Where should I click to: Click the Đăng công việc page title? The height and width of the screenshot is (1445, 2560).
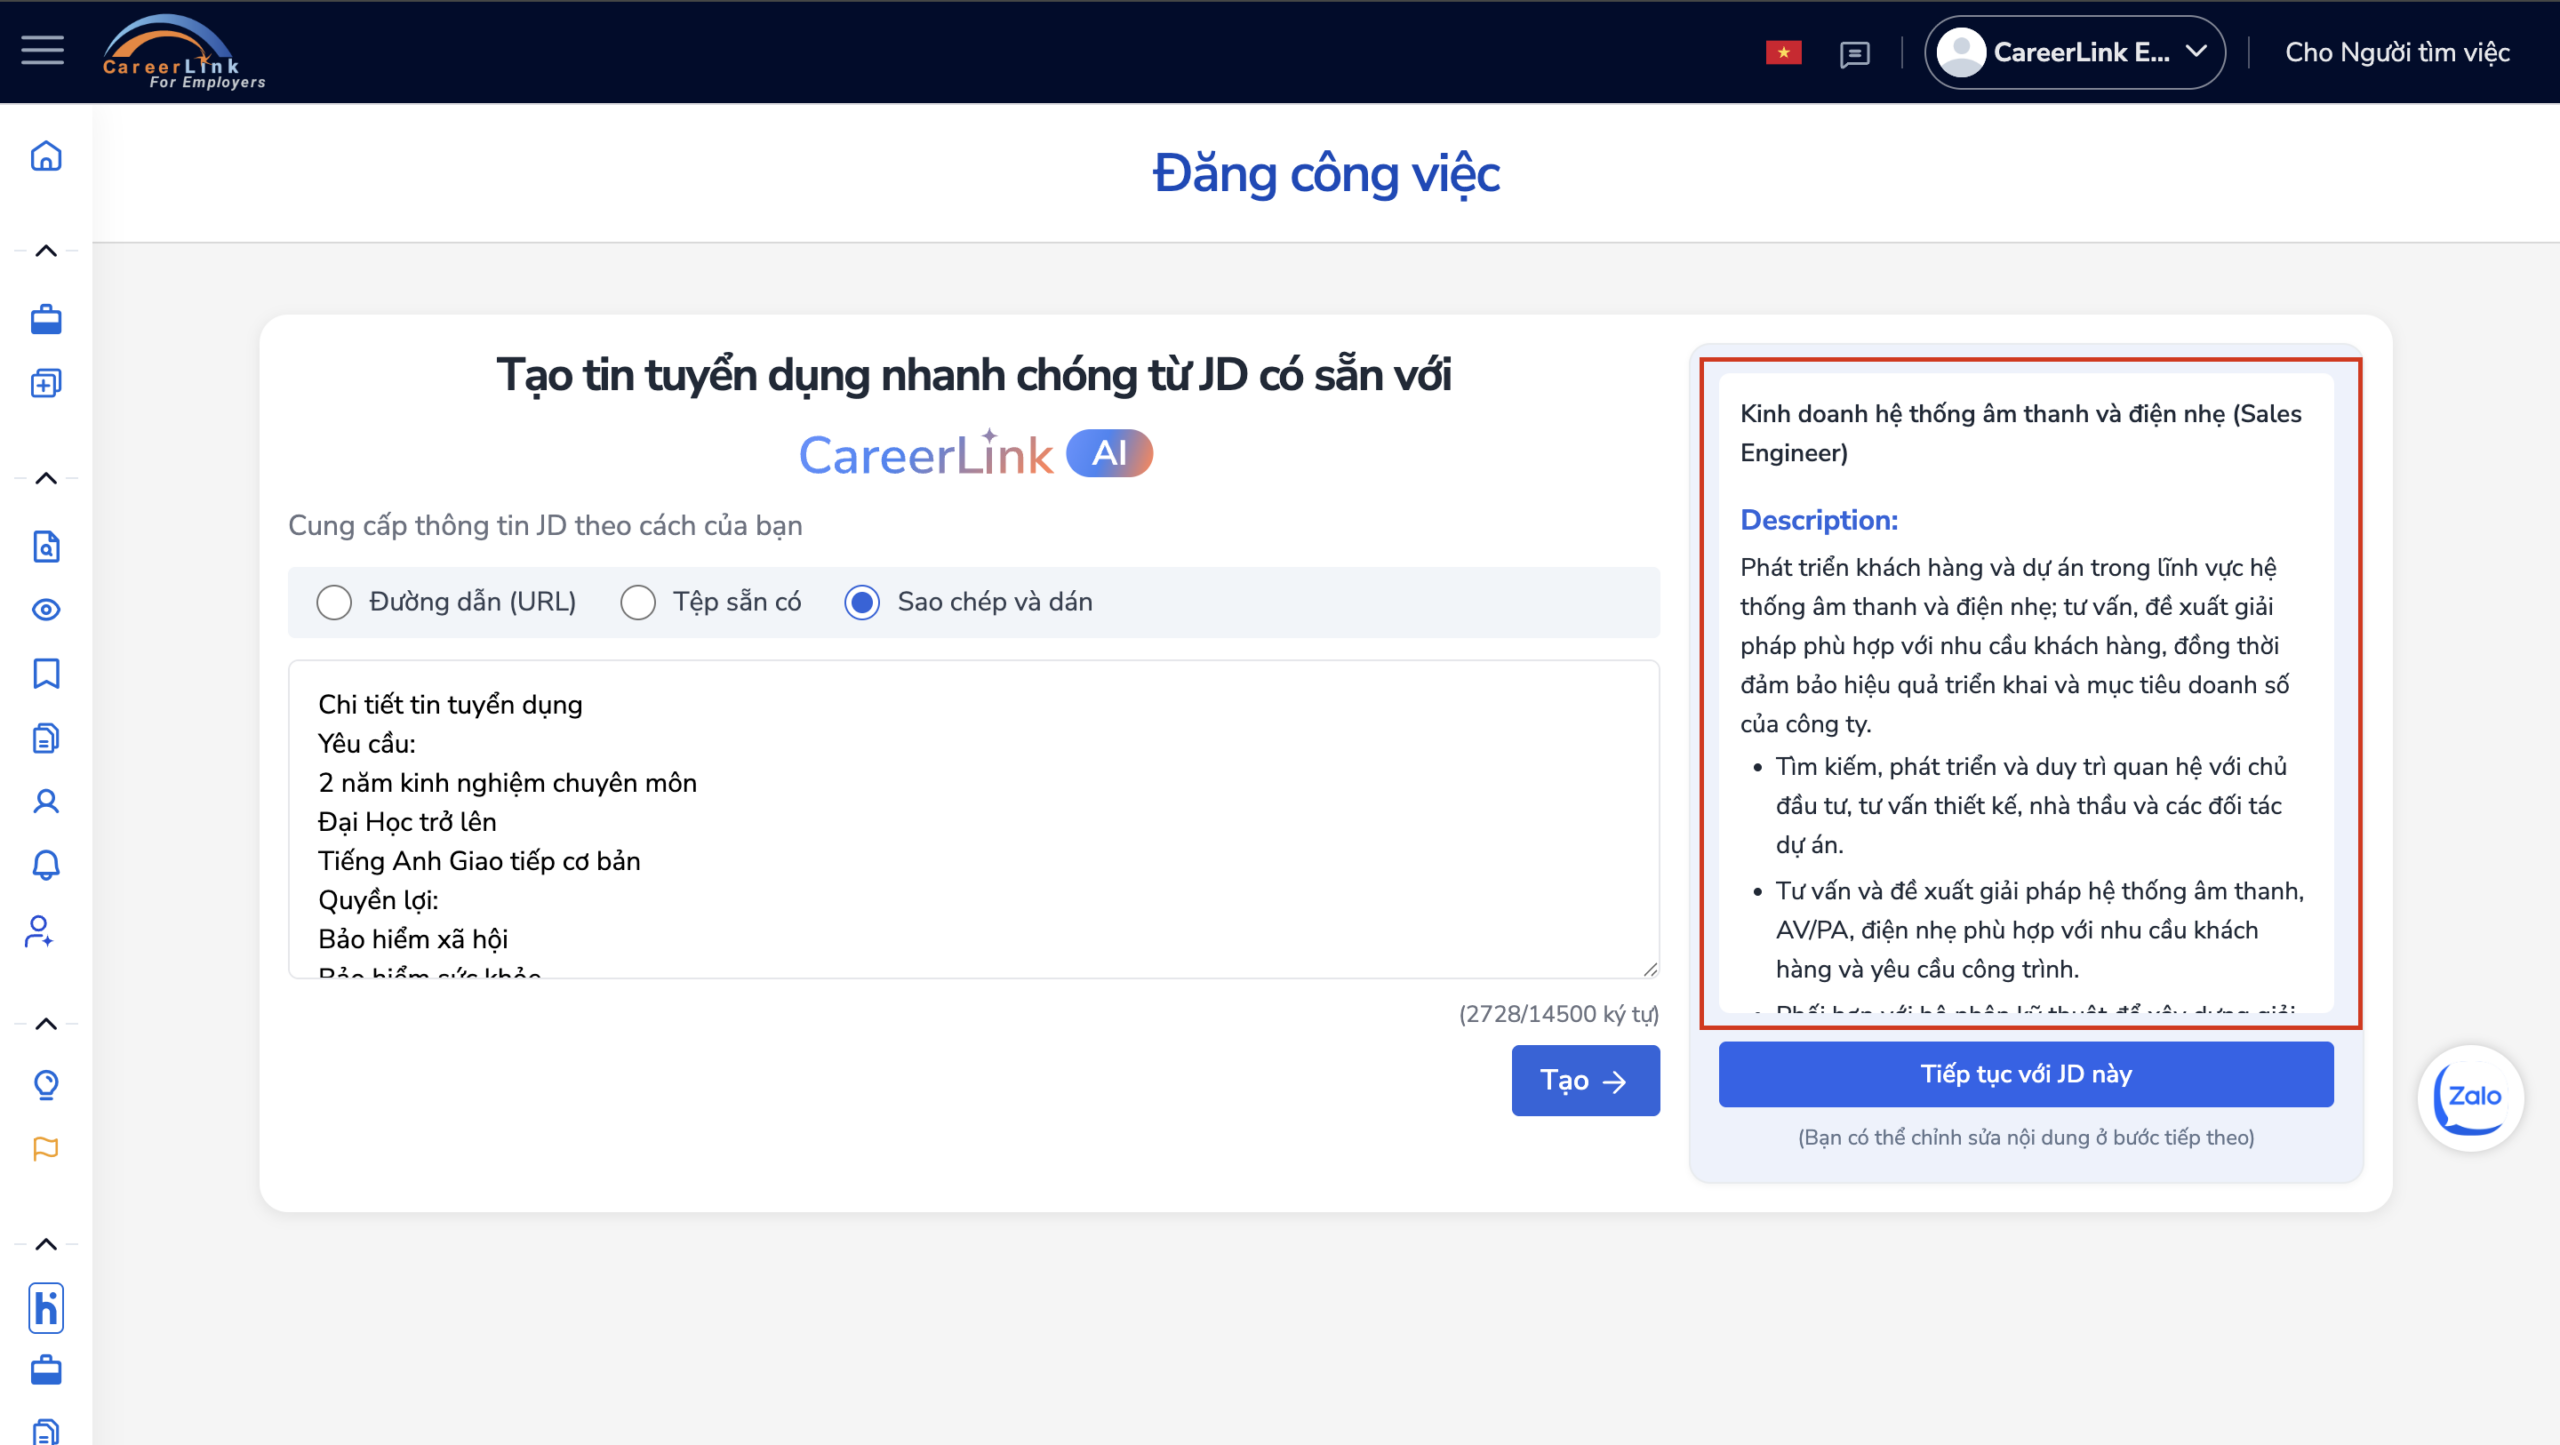[x=1326, y=174]
